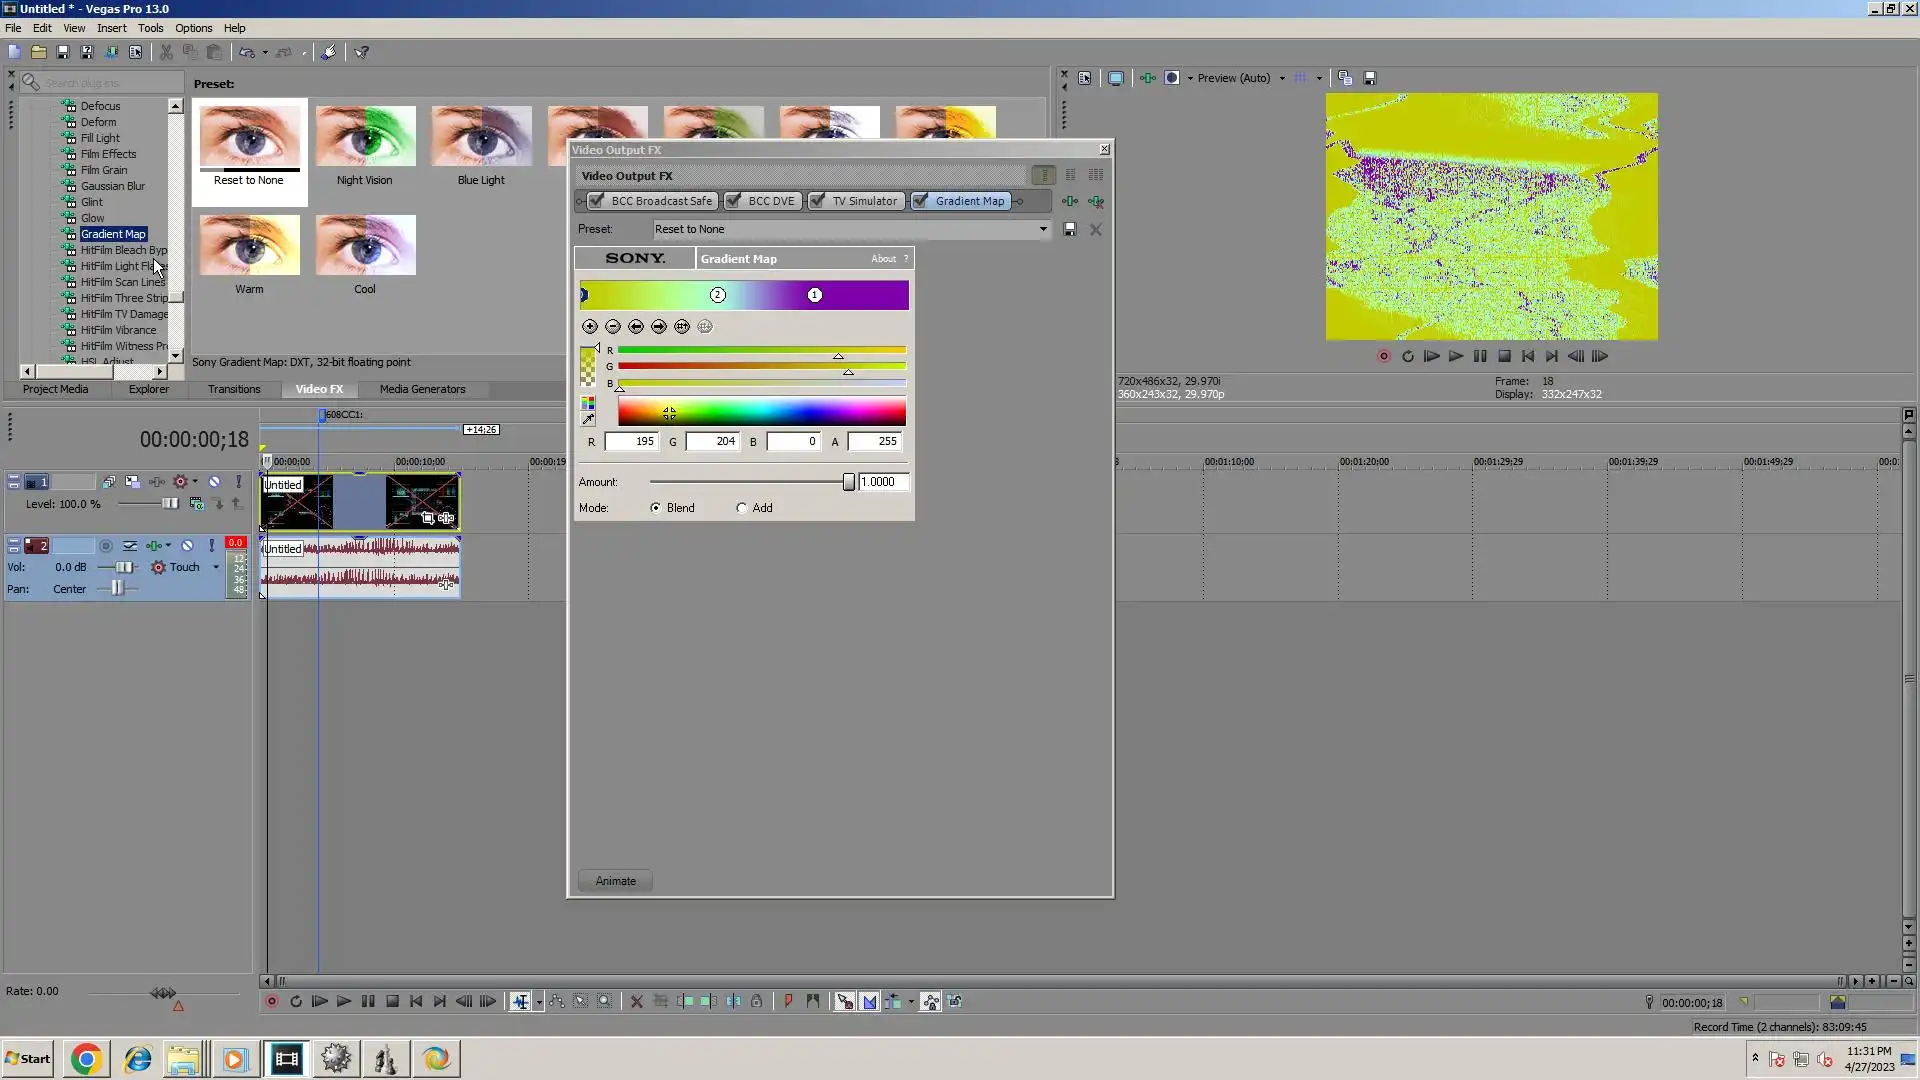Click the About link in Gradient Map
This screenshot has width=1920, height=1080.
point(883,259)
